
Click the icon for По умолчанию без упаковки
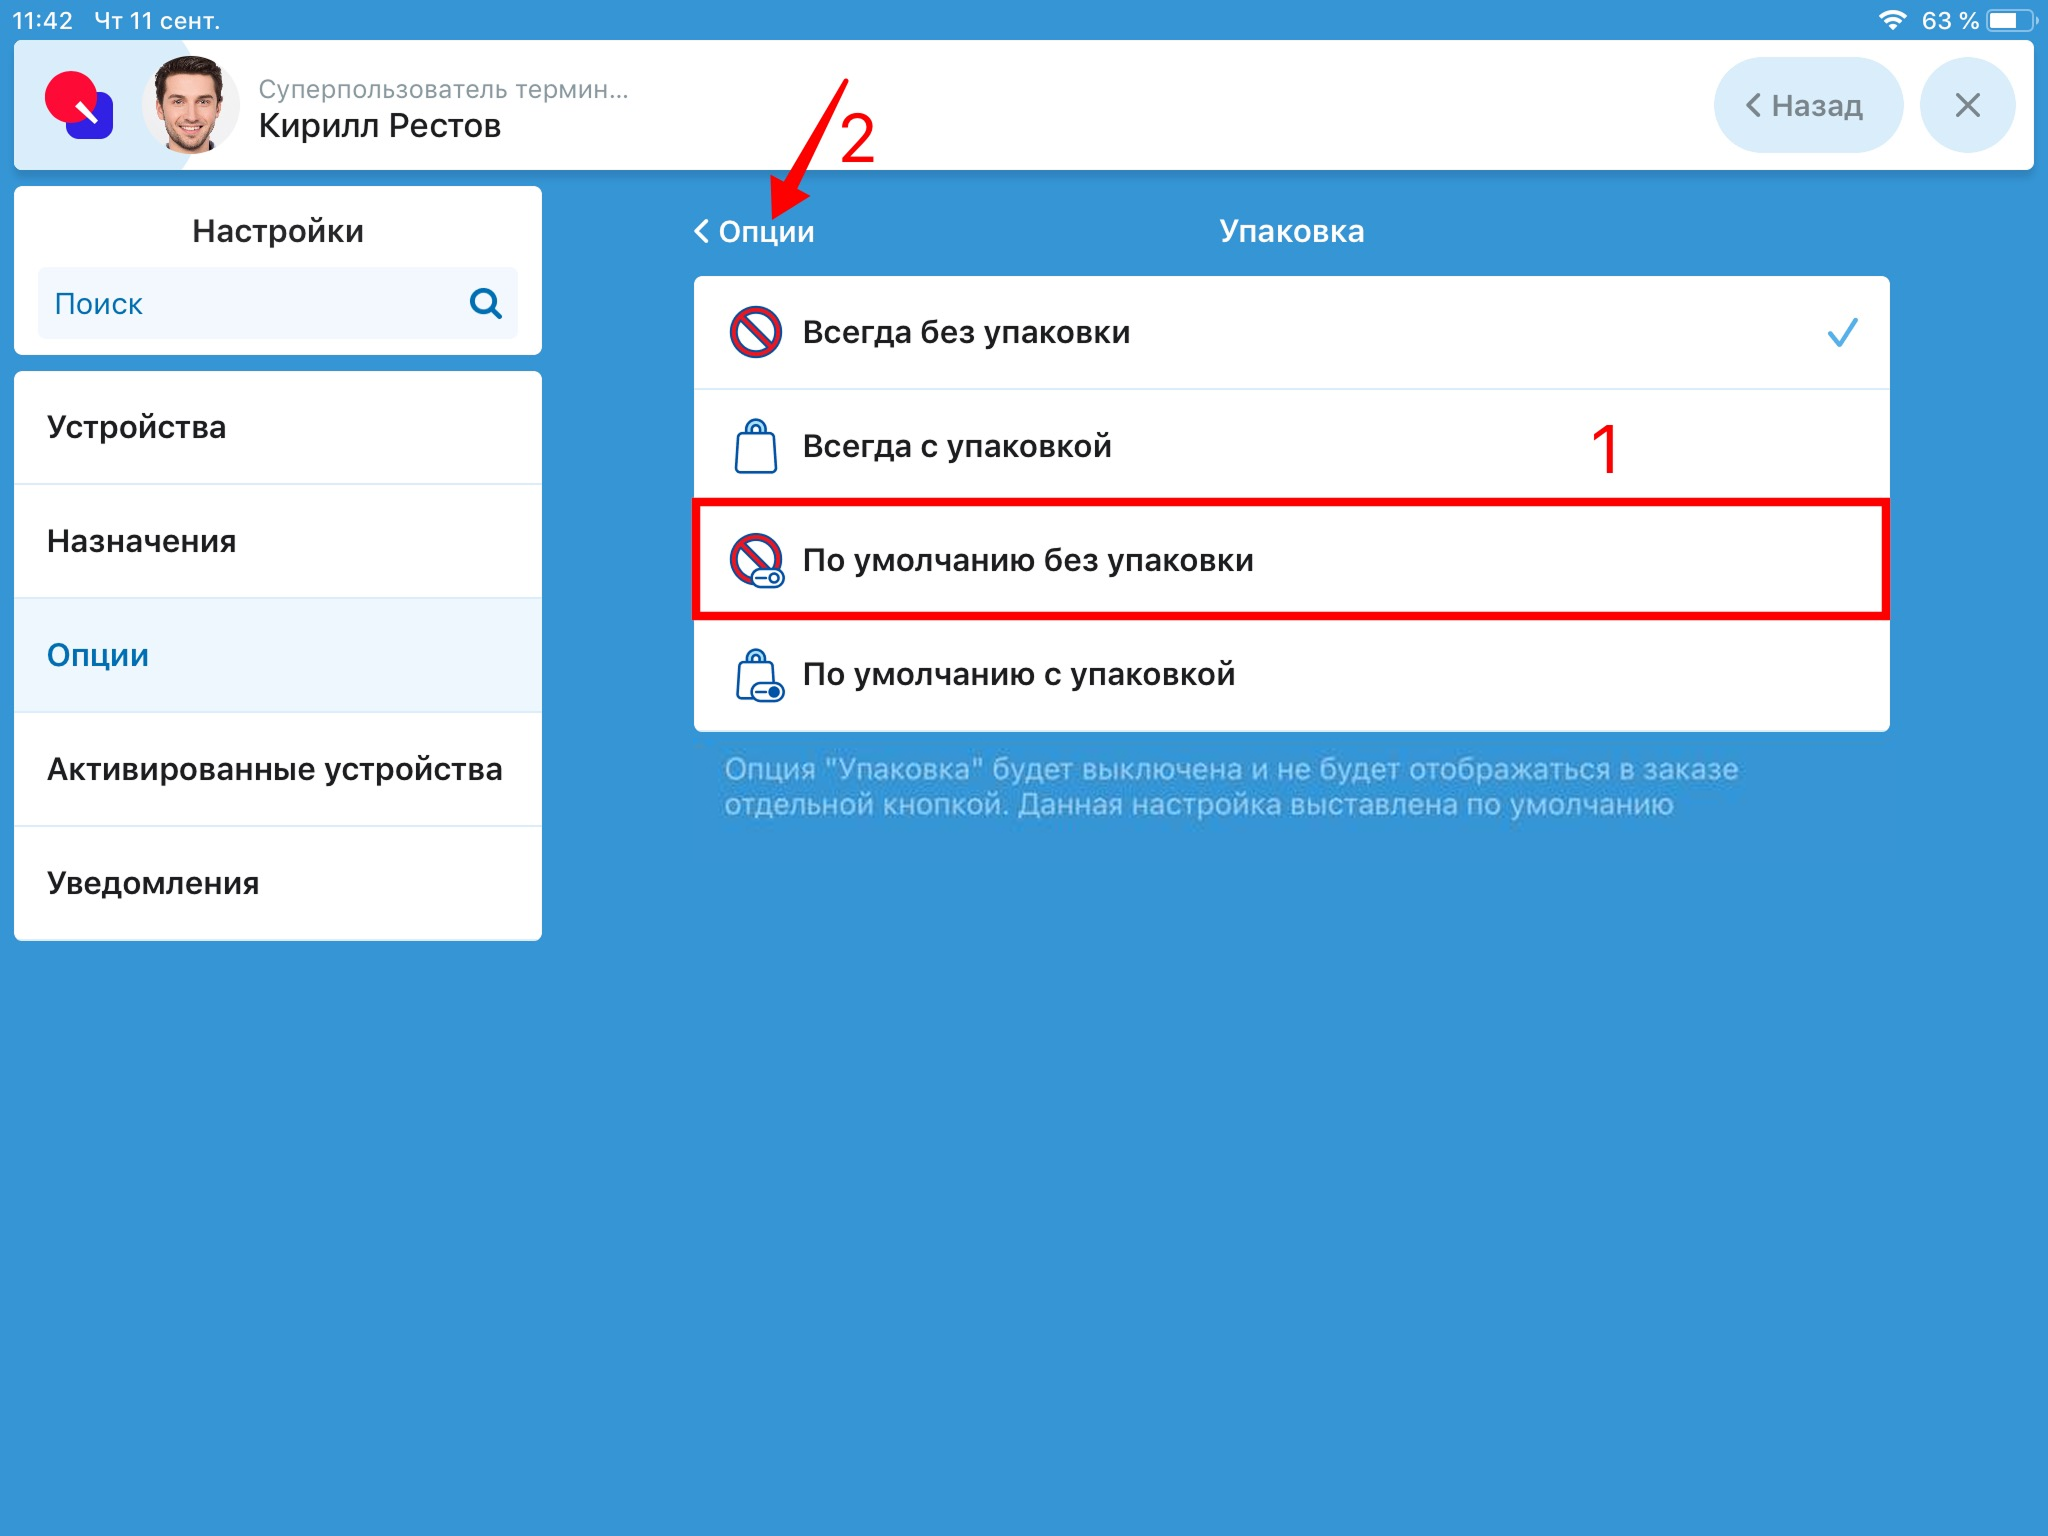pyautogui.click(x=757, y=560)
